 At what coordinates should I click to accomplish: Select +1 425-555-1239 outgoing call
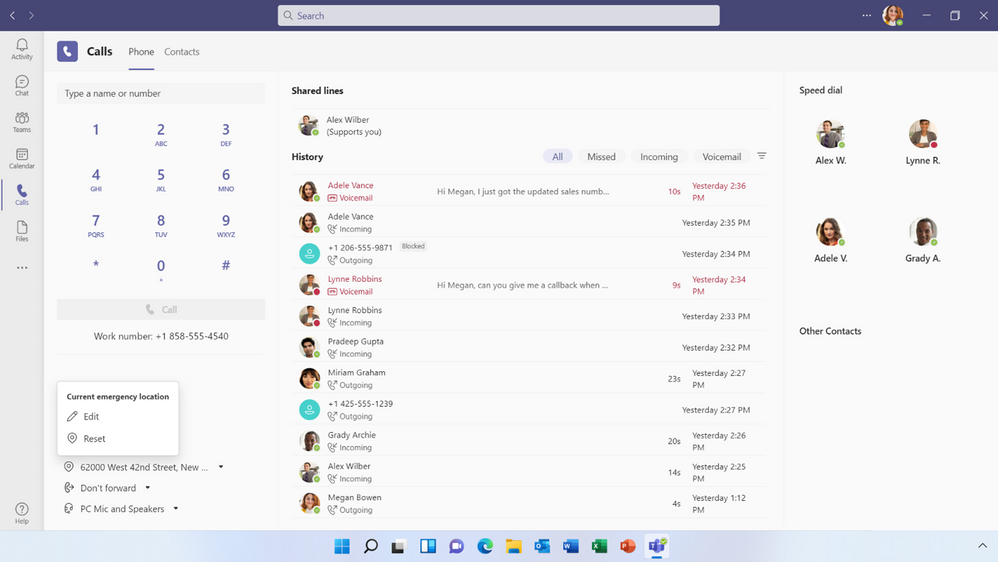530,409
